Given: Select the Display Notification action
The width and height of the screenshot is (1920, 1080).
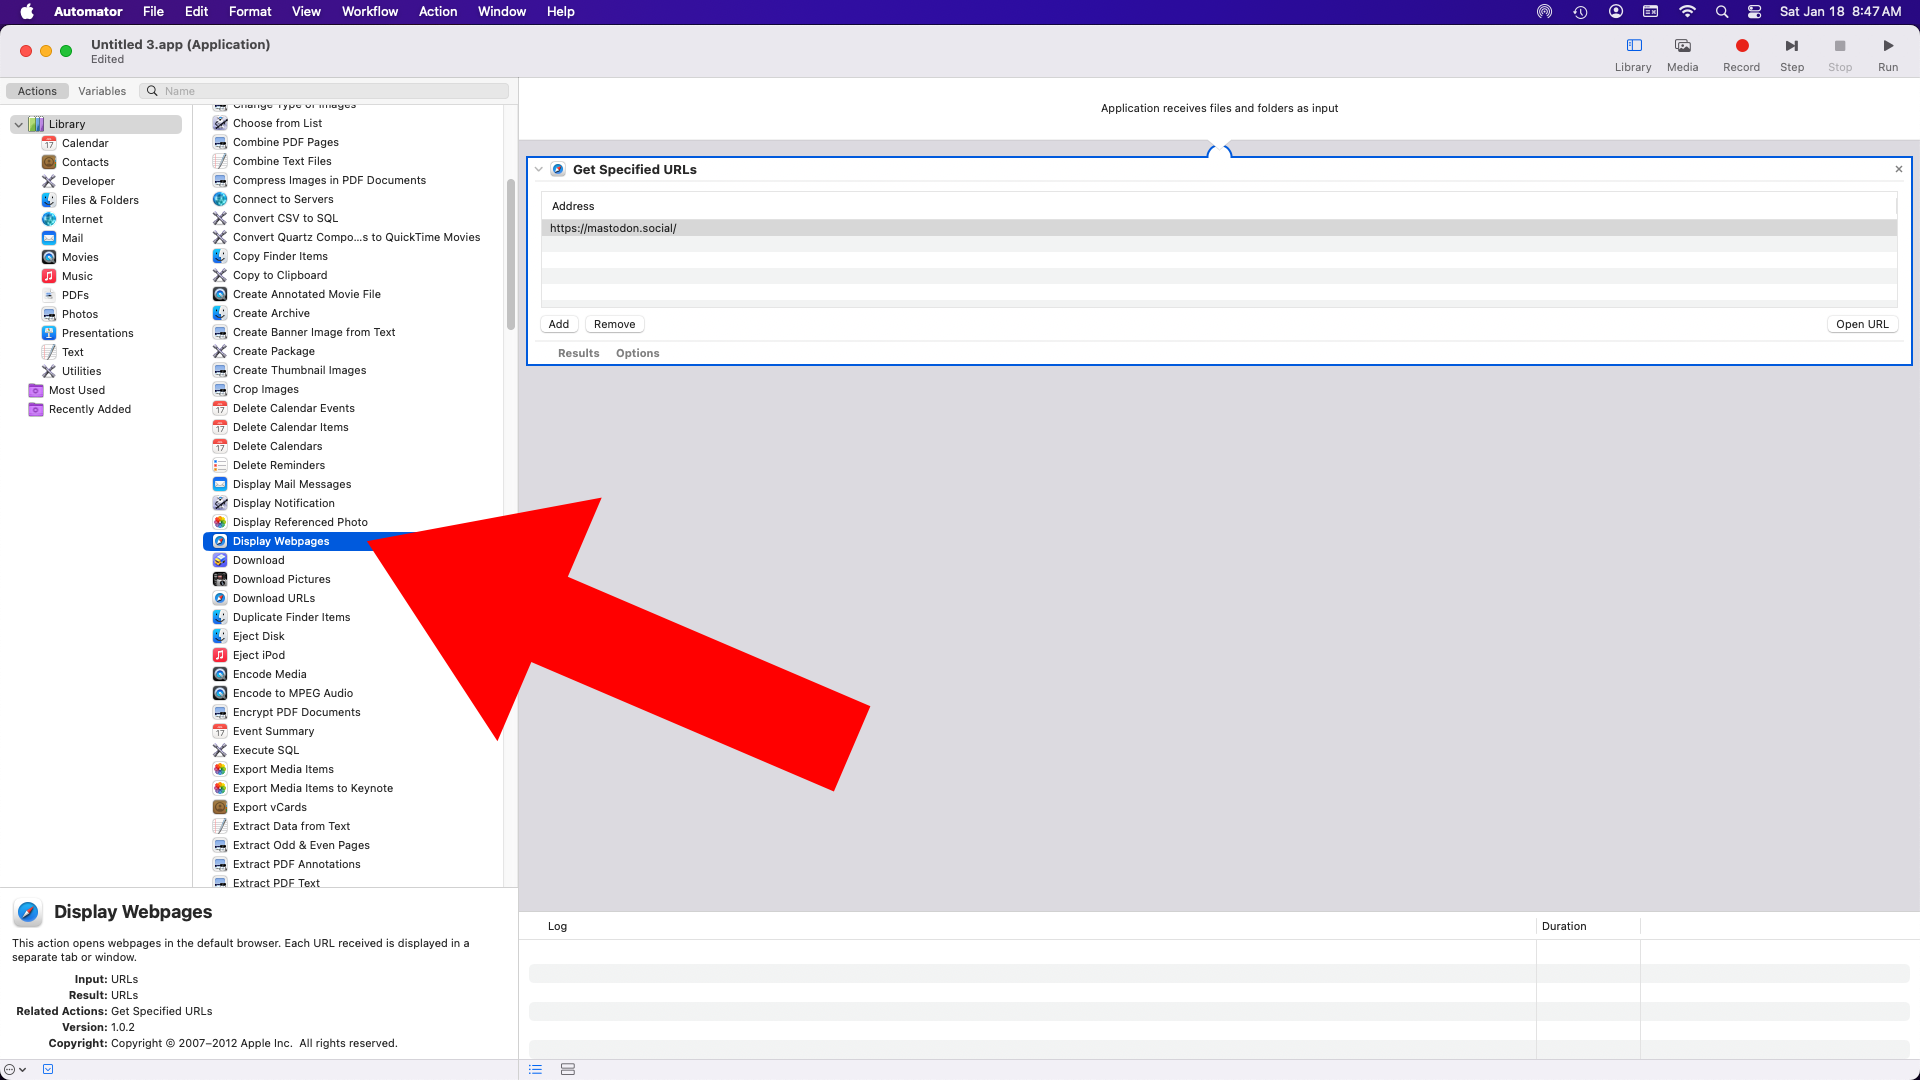Looking at the screenshot, I should pyautogui.click(x=283, y=503).
